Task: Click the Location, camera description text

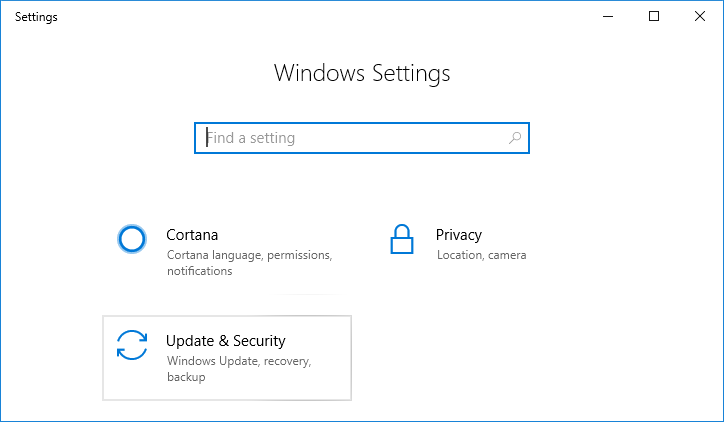Action: point(481,255)
